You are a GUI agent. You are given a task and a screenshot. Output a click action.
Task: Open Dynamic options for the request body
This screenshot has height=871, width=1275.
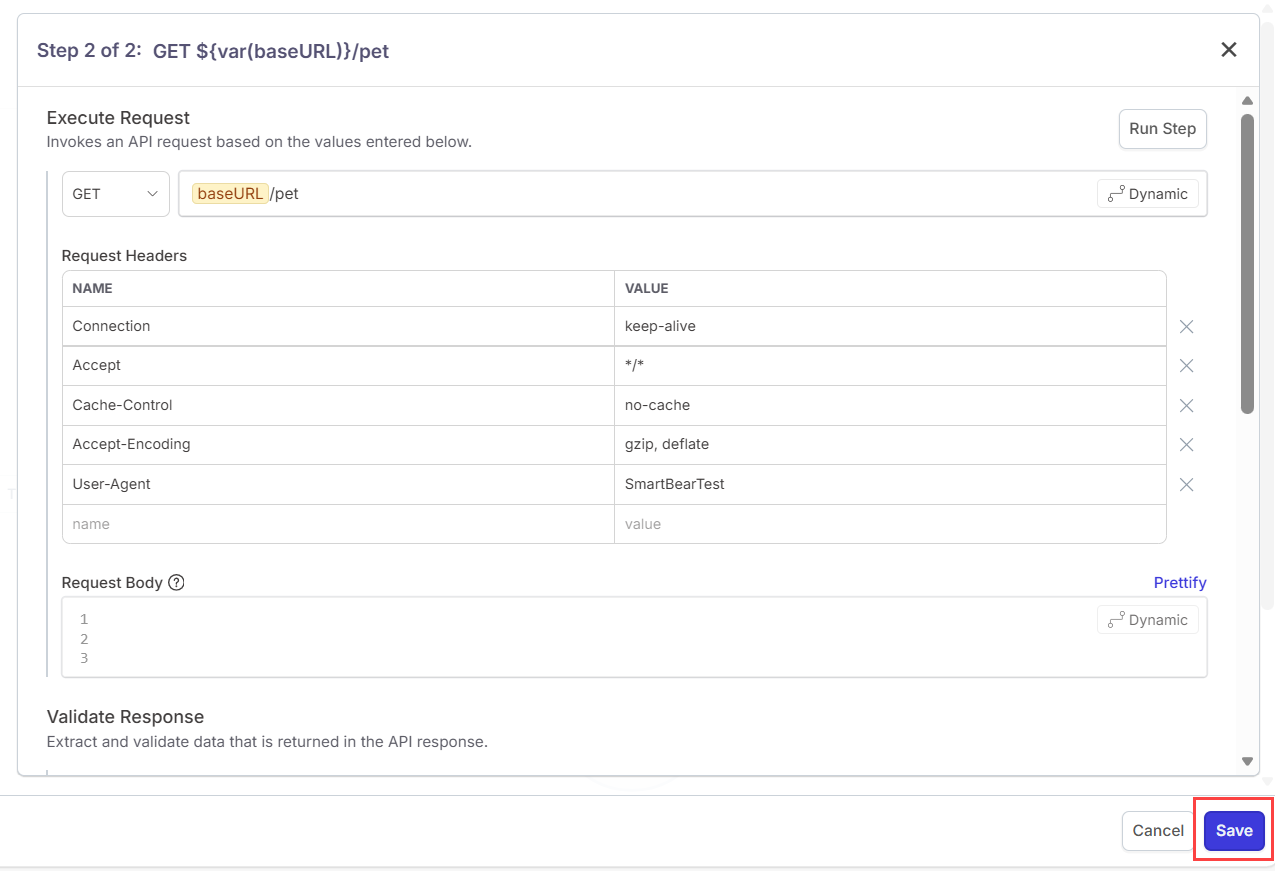coord(1147,619)
